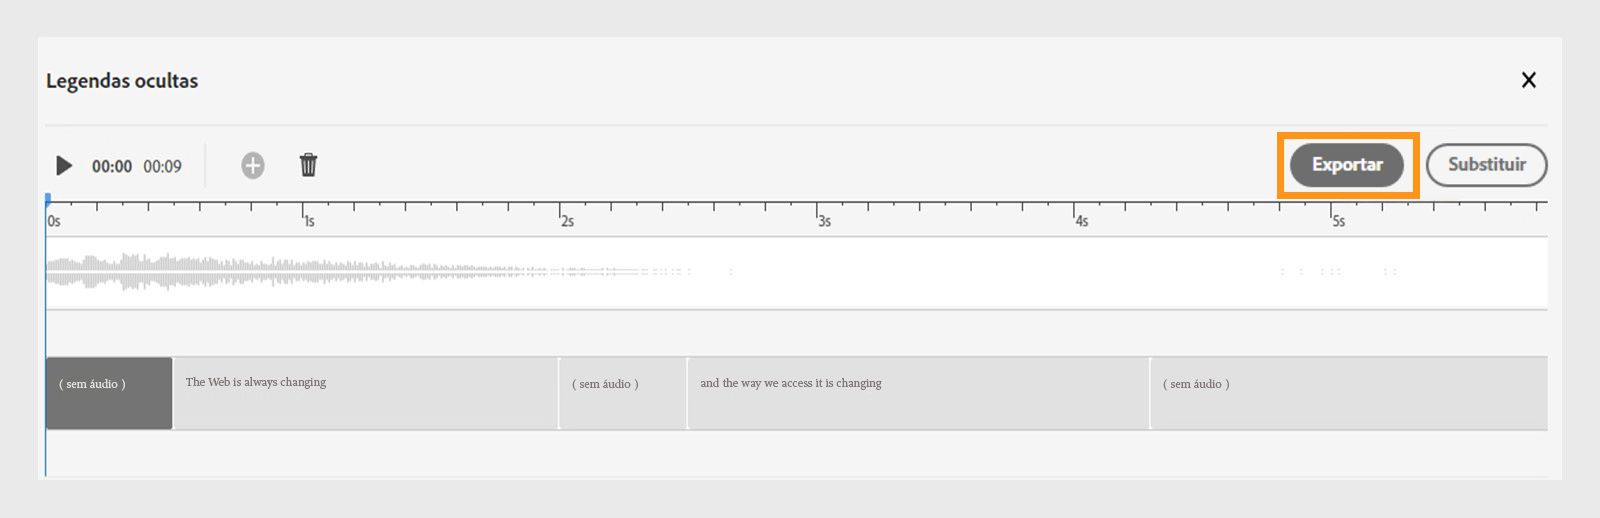
Task: Play the caption audio preview
Action: pyautogui.click(x=64, y=166)
